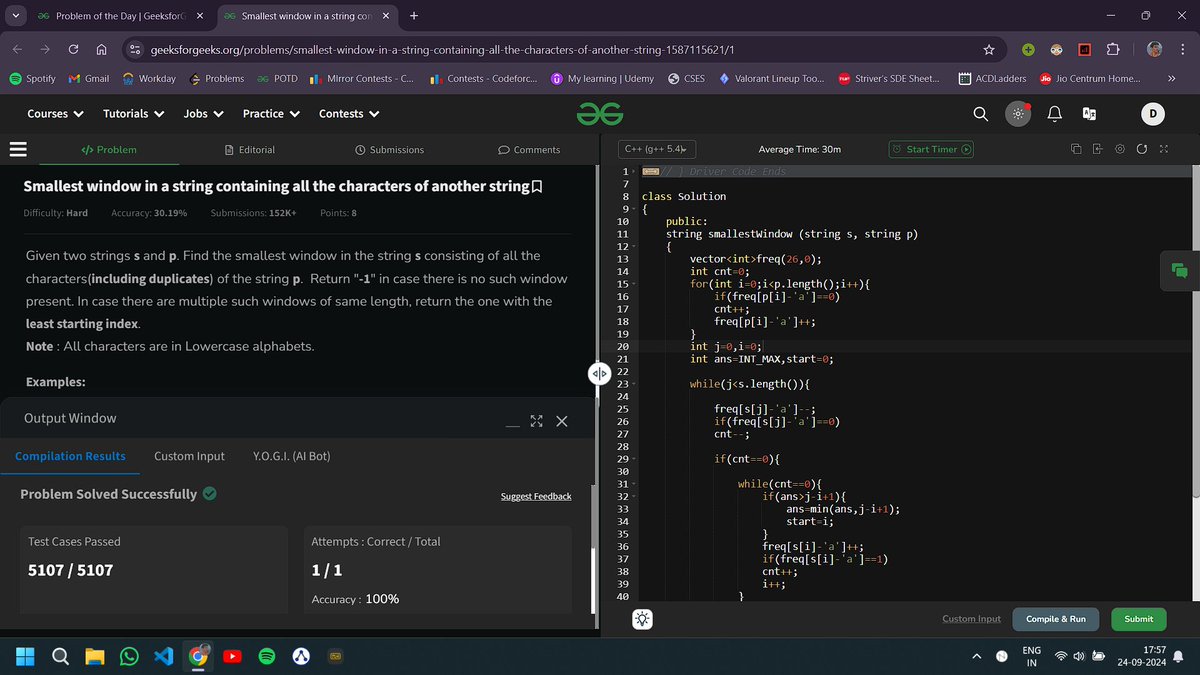
Task: Expand the Courses menu
Action: coord(55,114)
